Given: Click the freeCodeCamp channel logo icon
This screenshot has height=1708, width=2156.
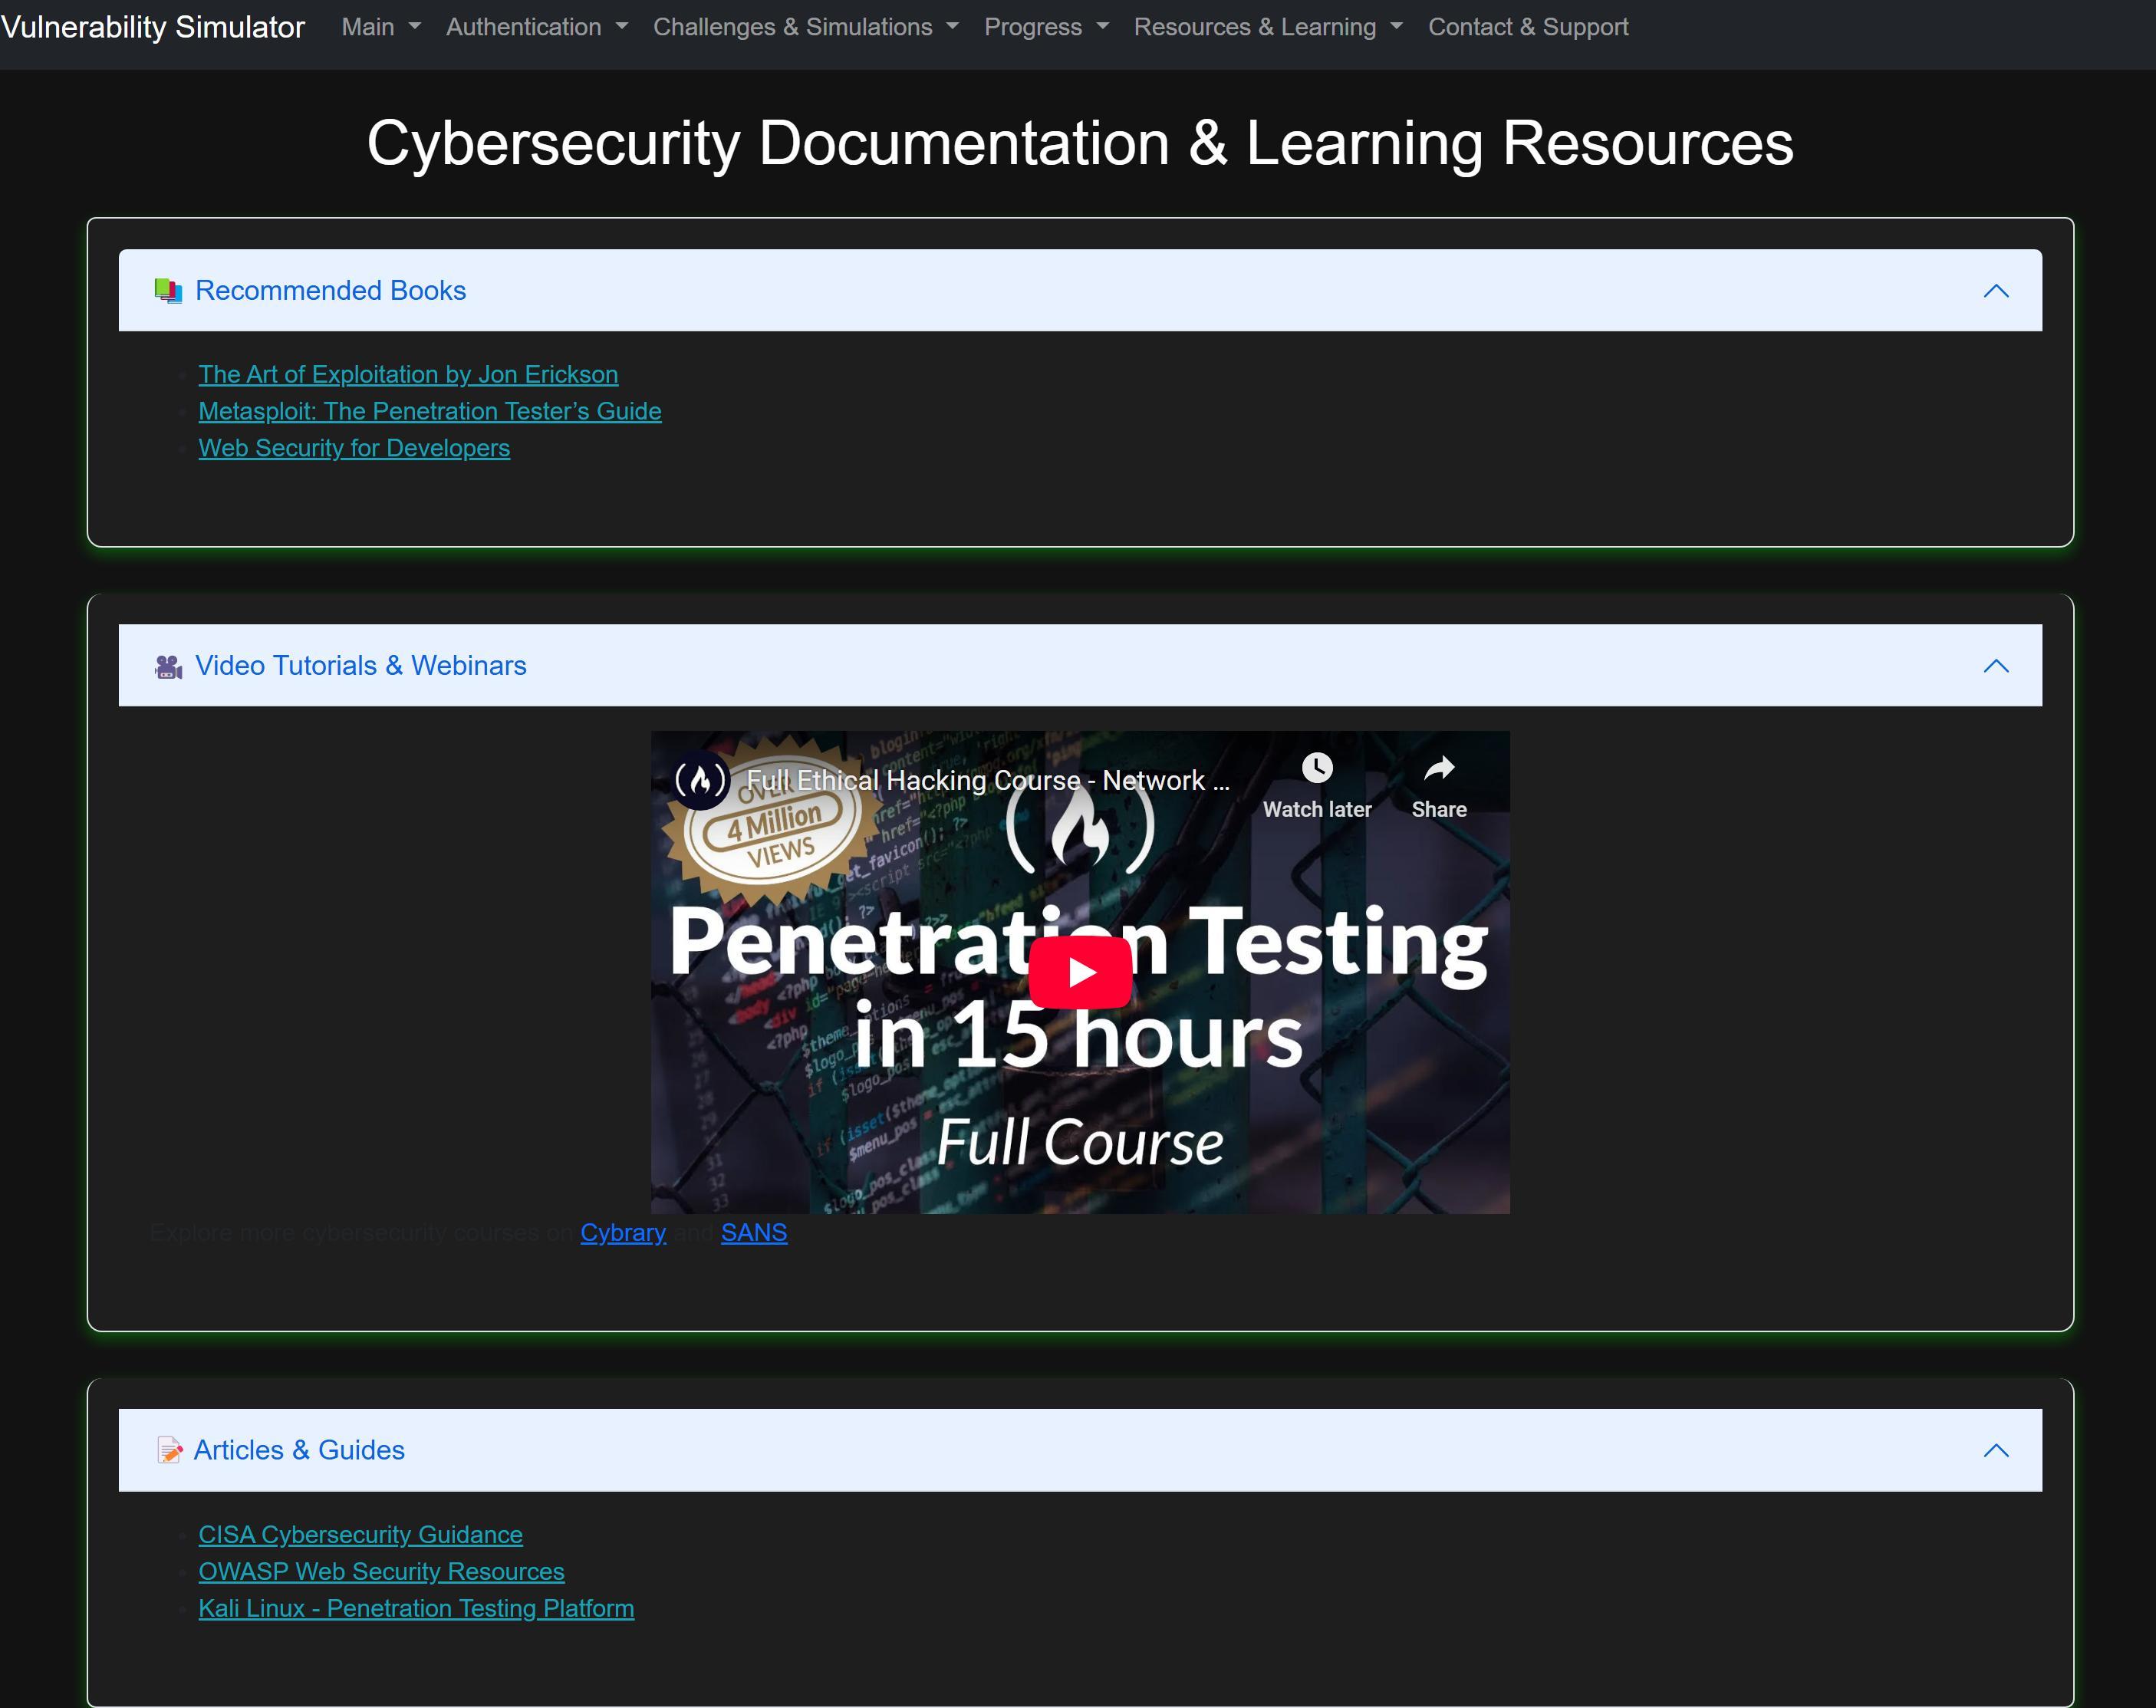Looking at the screenshot, I should click(x=700, y=780).
